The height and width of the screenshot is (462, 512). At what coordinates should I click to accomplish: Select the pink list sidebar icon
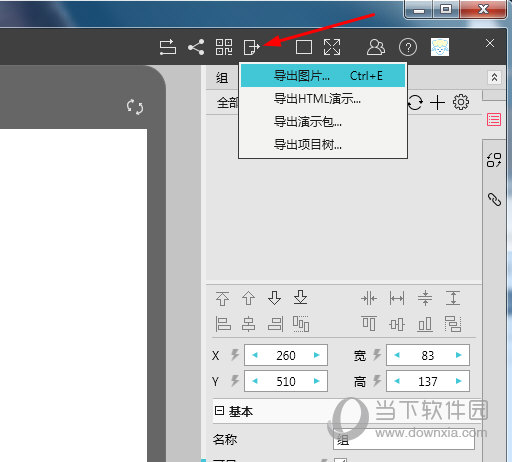[494, 119]
